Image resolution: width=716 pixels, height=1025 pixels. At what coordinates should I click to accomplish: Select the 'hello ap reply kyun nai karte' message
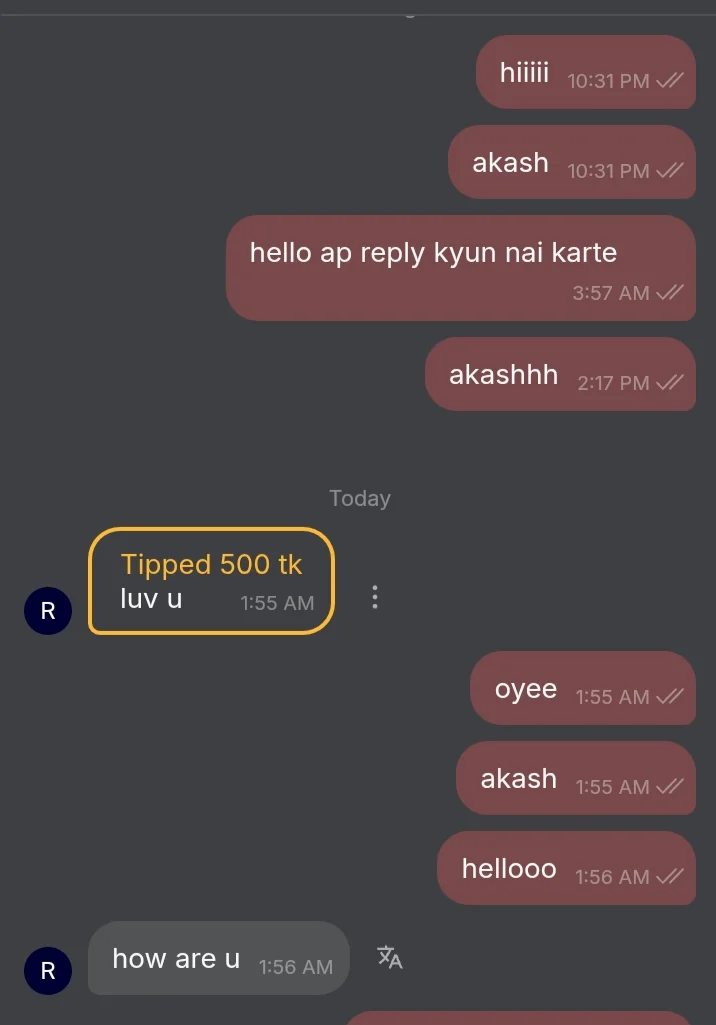[x=461, y=268]
